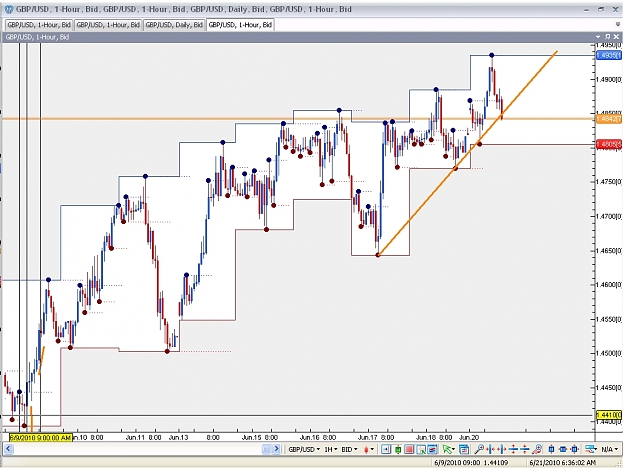The image size is (625, 470).
Task: Click the GBP/USD, 1-Hour, Bid panel header title
Action: click(x=37, y=37)
